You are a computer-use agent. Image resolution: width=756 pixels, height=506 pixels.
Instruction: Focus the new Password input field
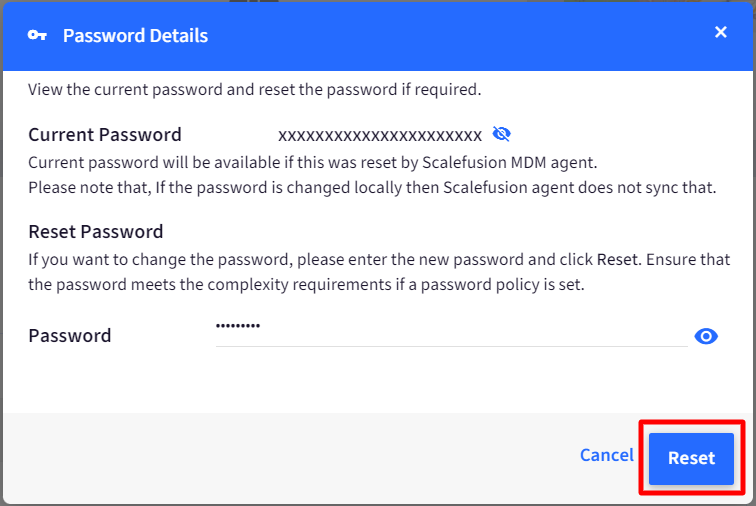tap(451, 332)
